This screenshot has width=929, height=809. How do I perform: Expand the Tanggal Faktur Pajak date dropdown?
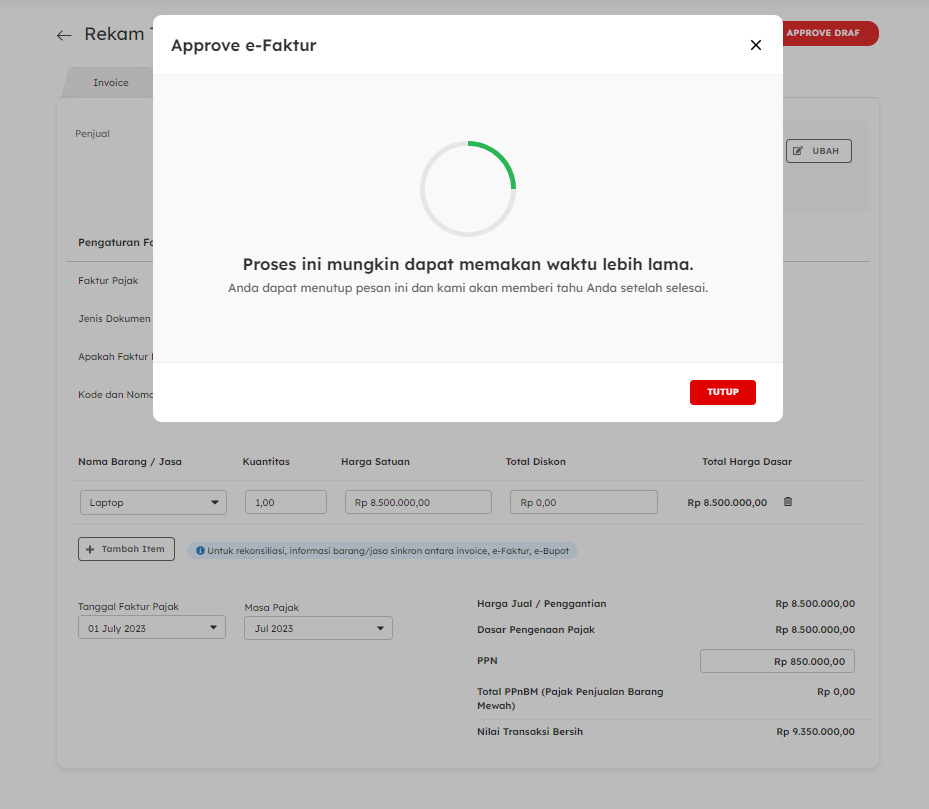click(x=152, y=628)
